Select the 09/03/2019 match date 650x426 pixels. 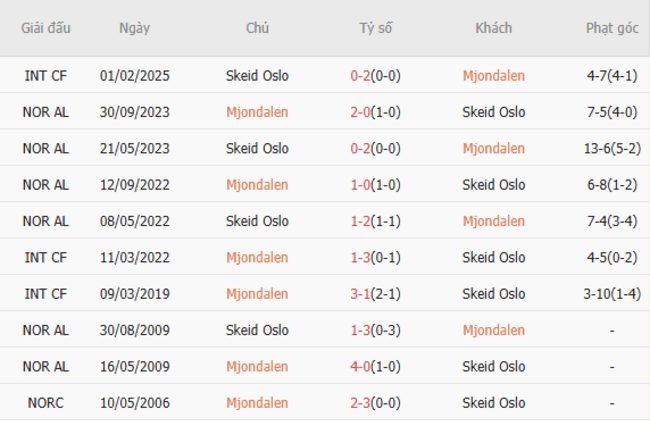(x=135, y=294)
